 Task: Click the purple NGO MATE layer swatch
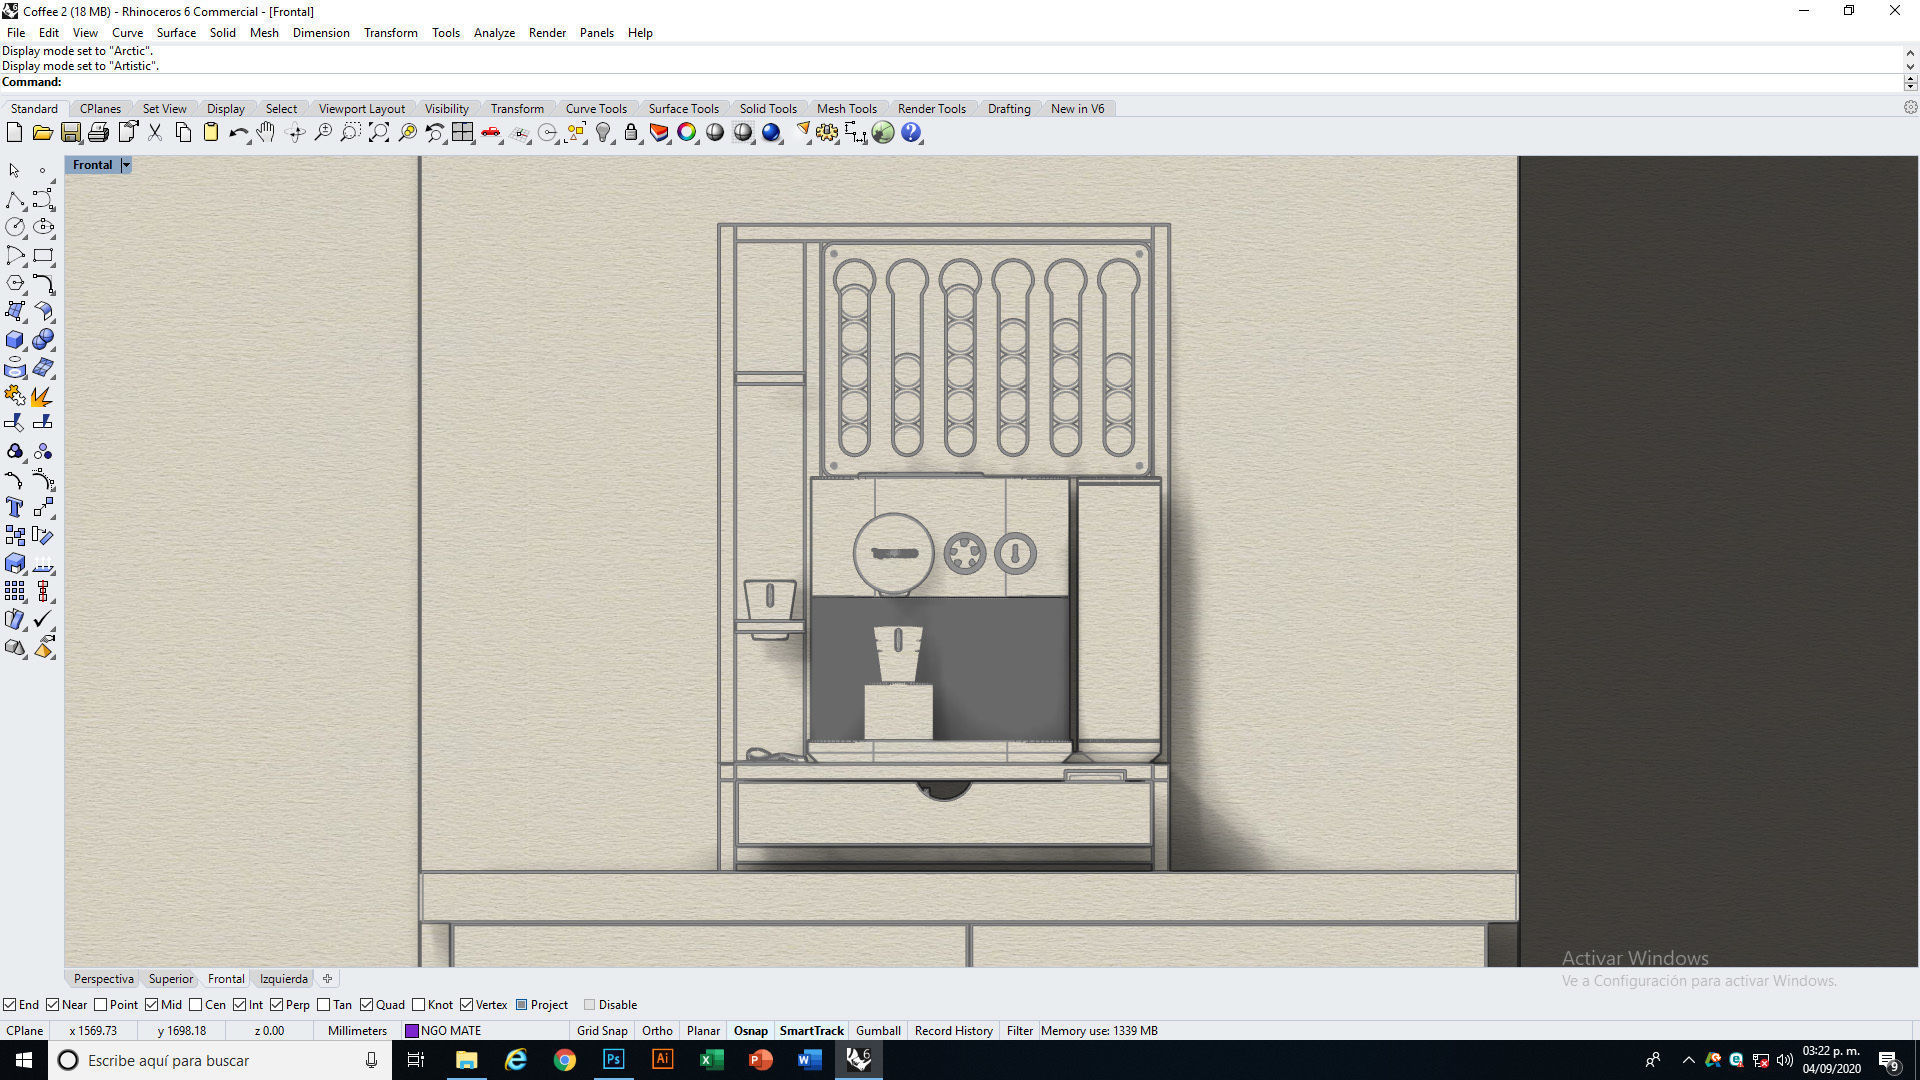click(411, 1031)
